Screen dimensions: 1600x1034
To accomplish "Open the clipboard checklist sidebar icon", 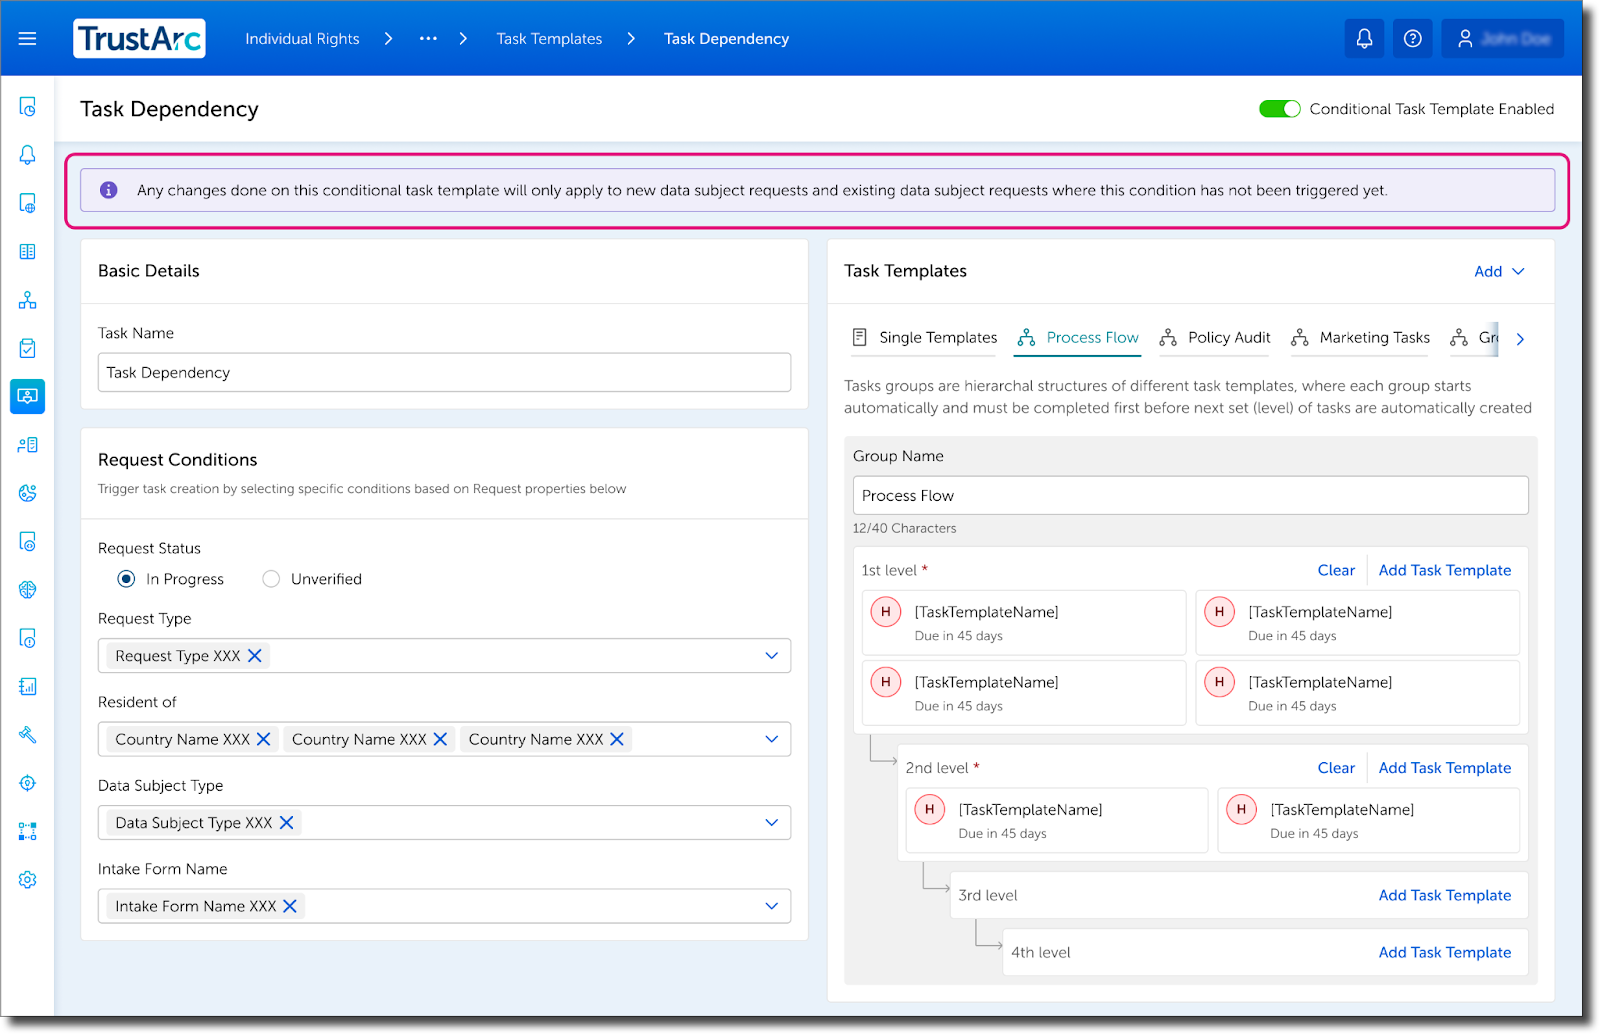I will click(27, 347).
